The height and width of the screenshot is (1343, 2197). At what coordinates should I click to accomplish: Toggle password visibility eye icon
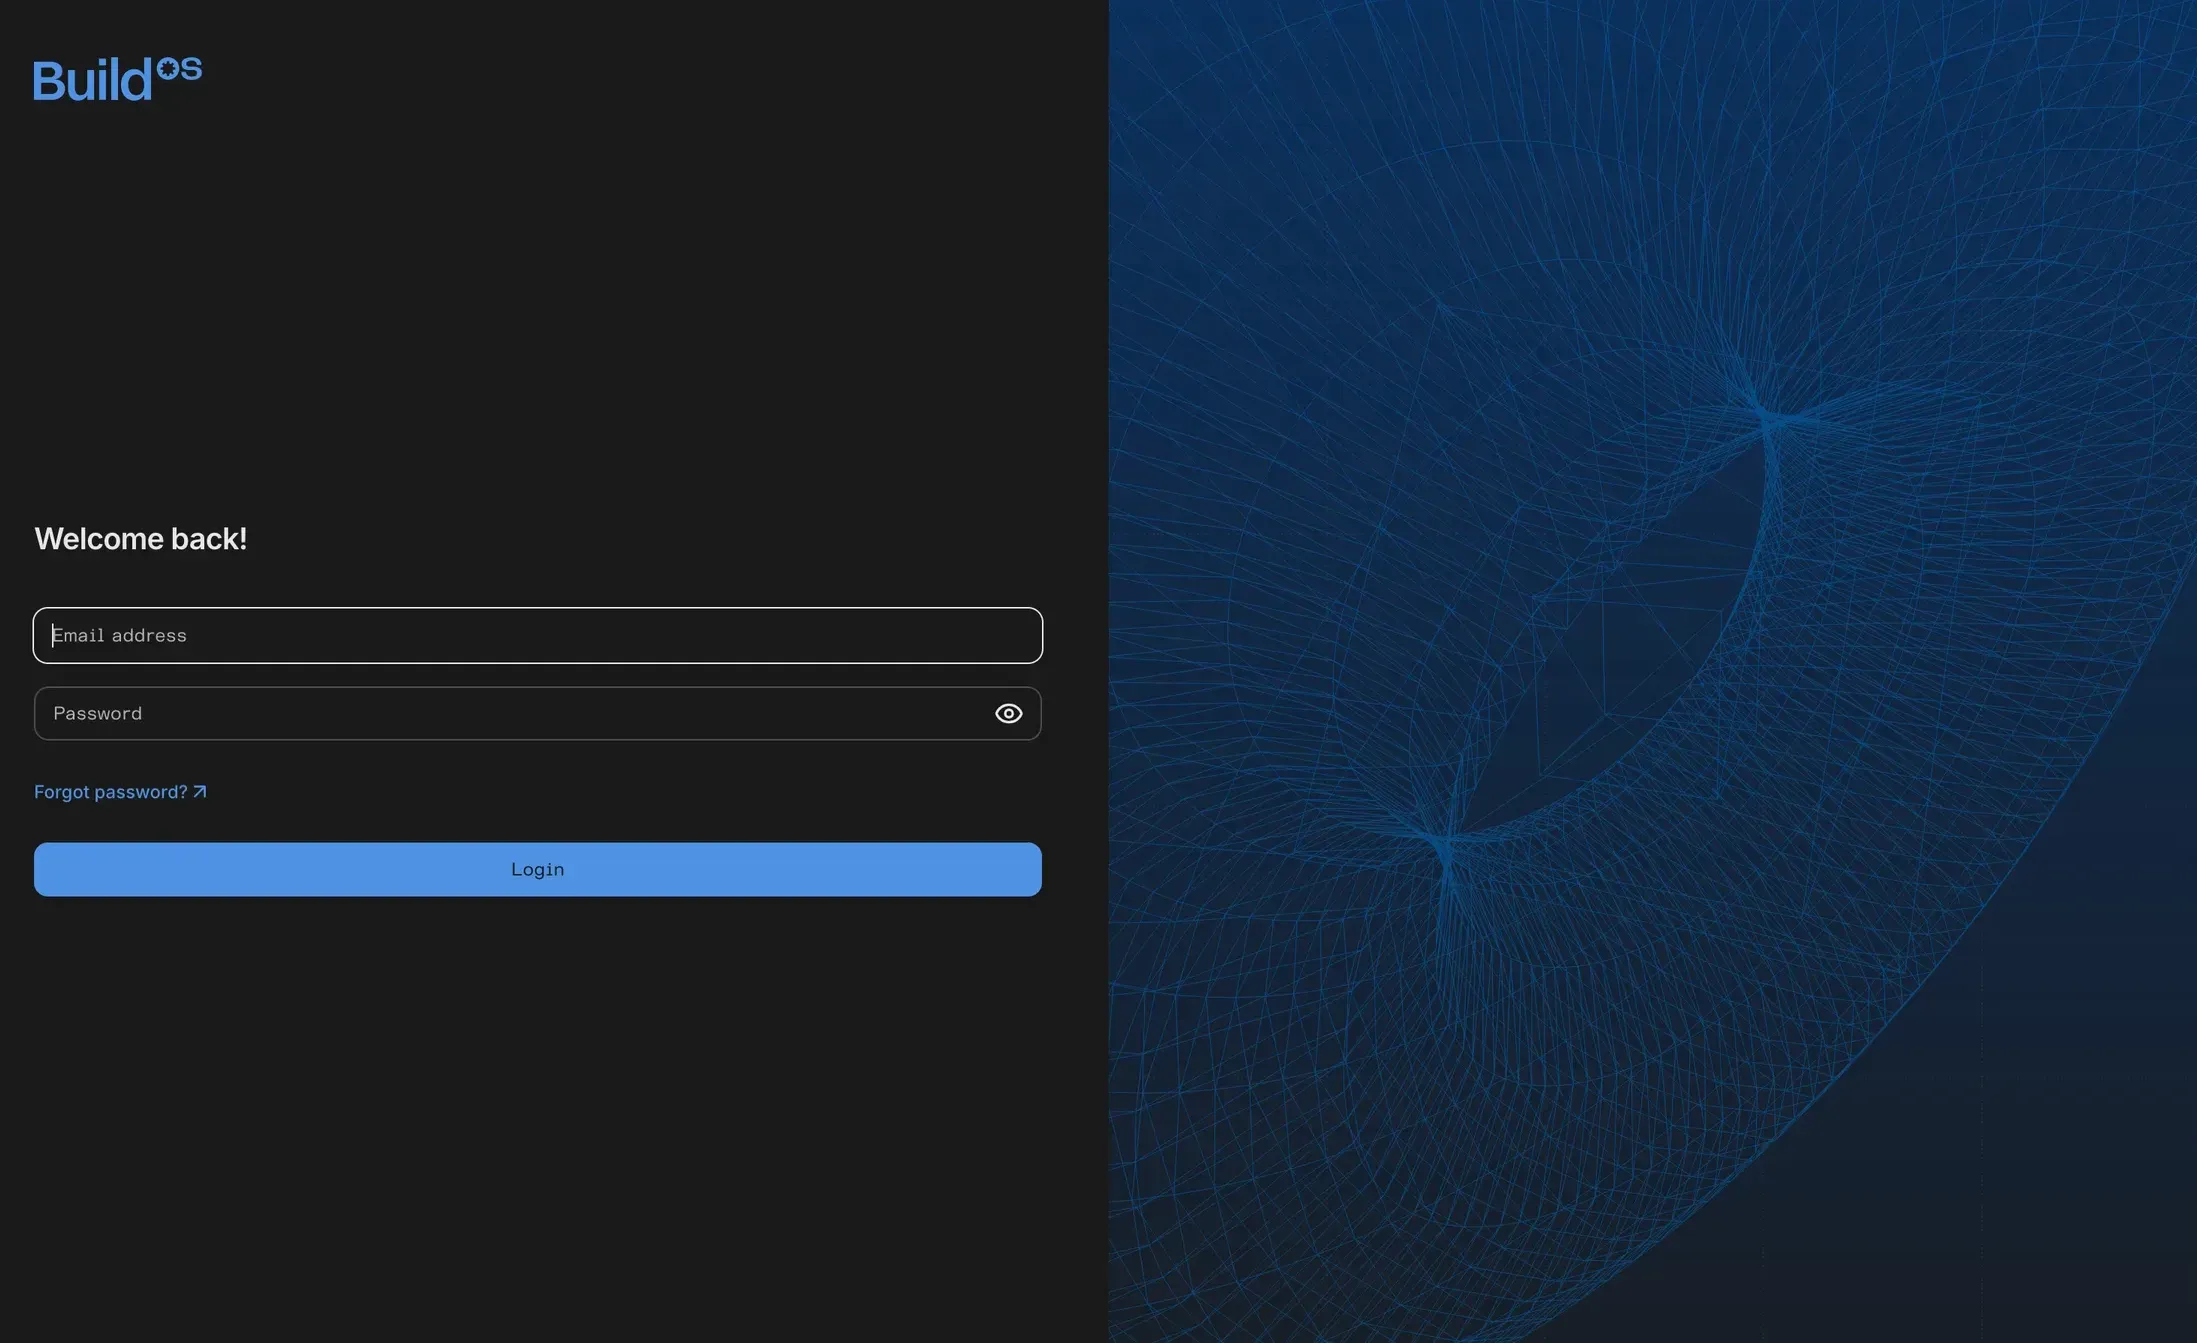click(x=1008, y=713)
